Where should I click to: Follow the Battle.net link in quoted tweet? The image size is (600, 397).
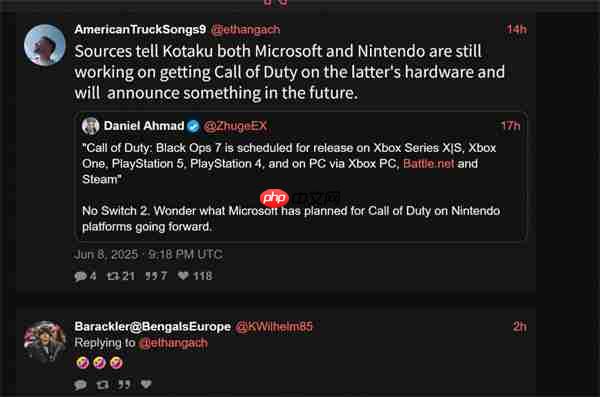[x=429, y=164]
